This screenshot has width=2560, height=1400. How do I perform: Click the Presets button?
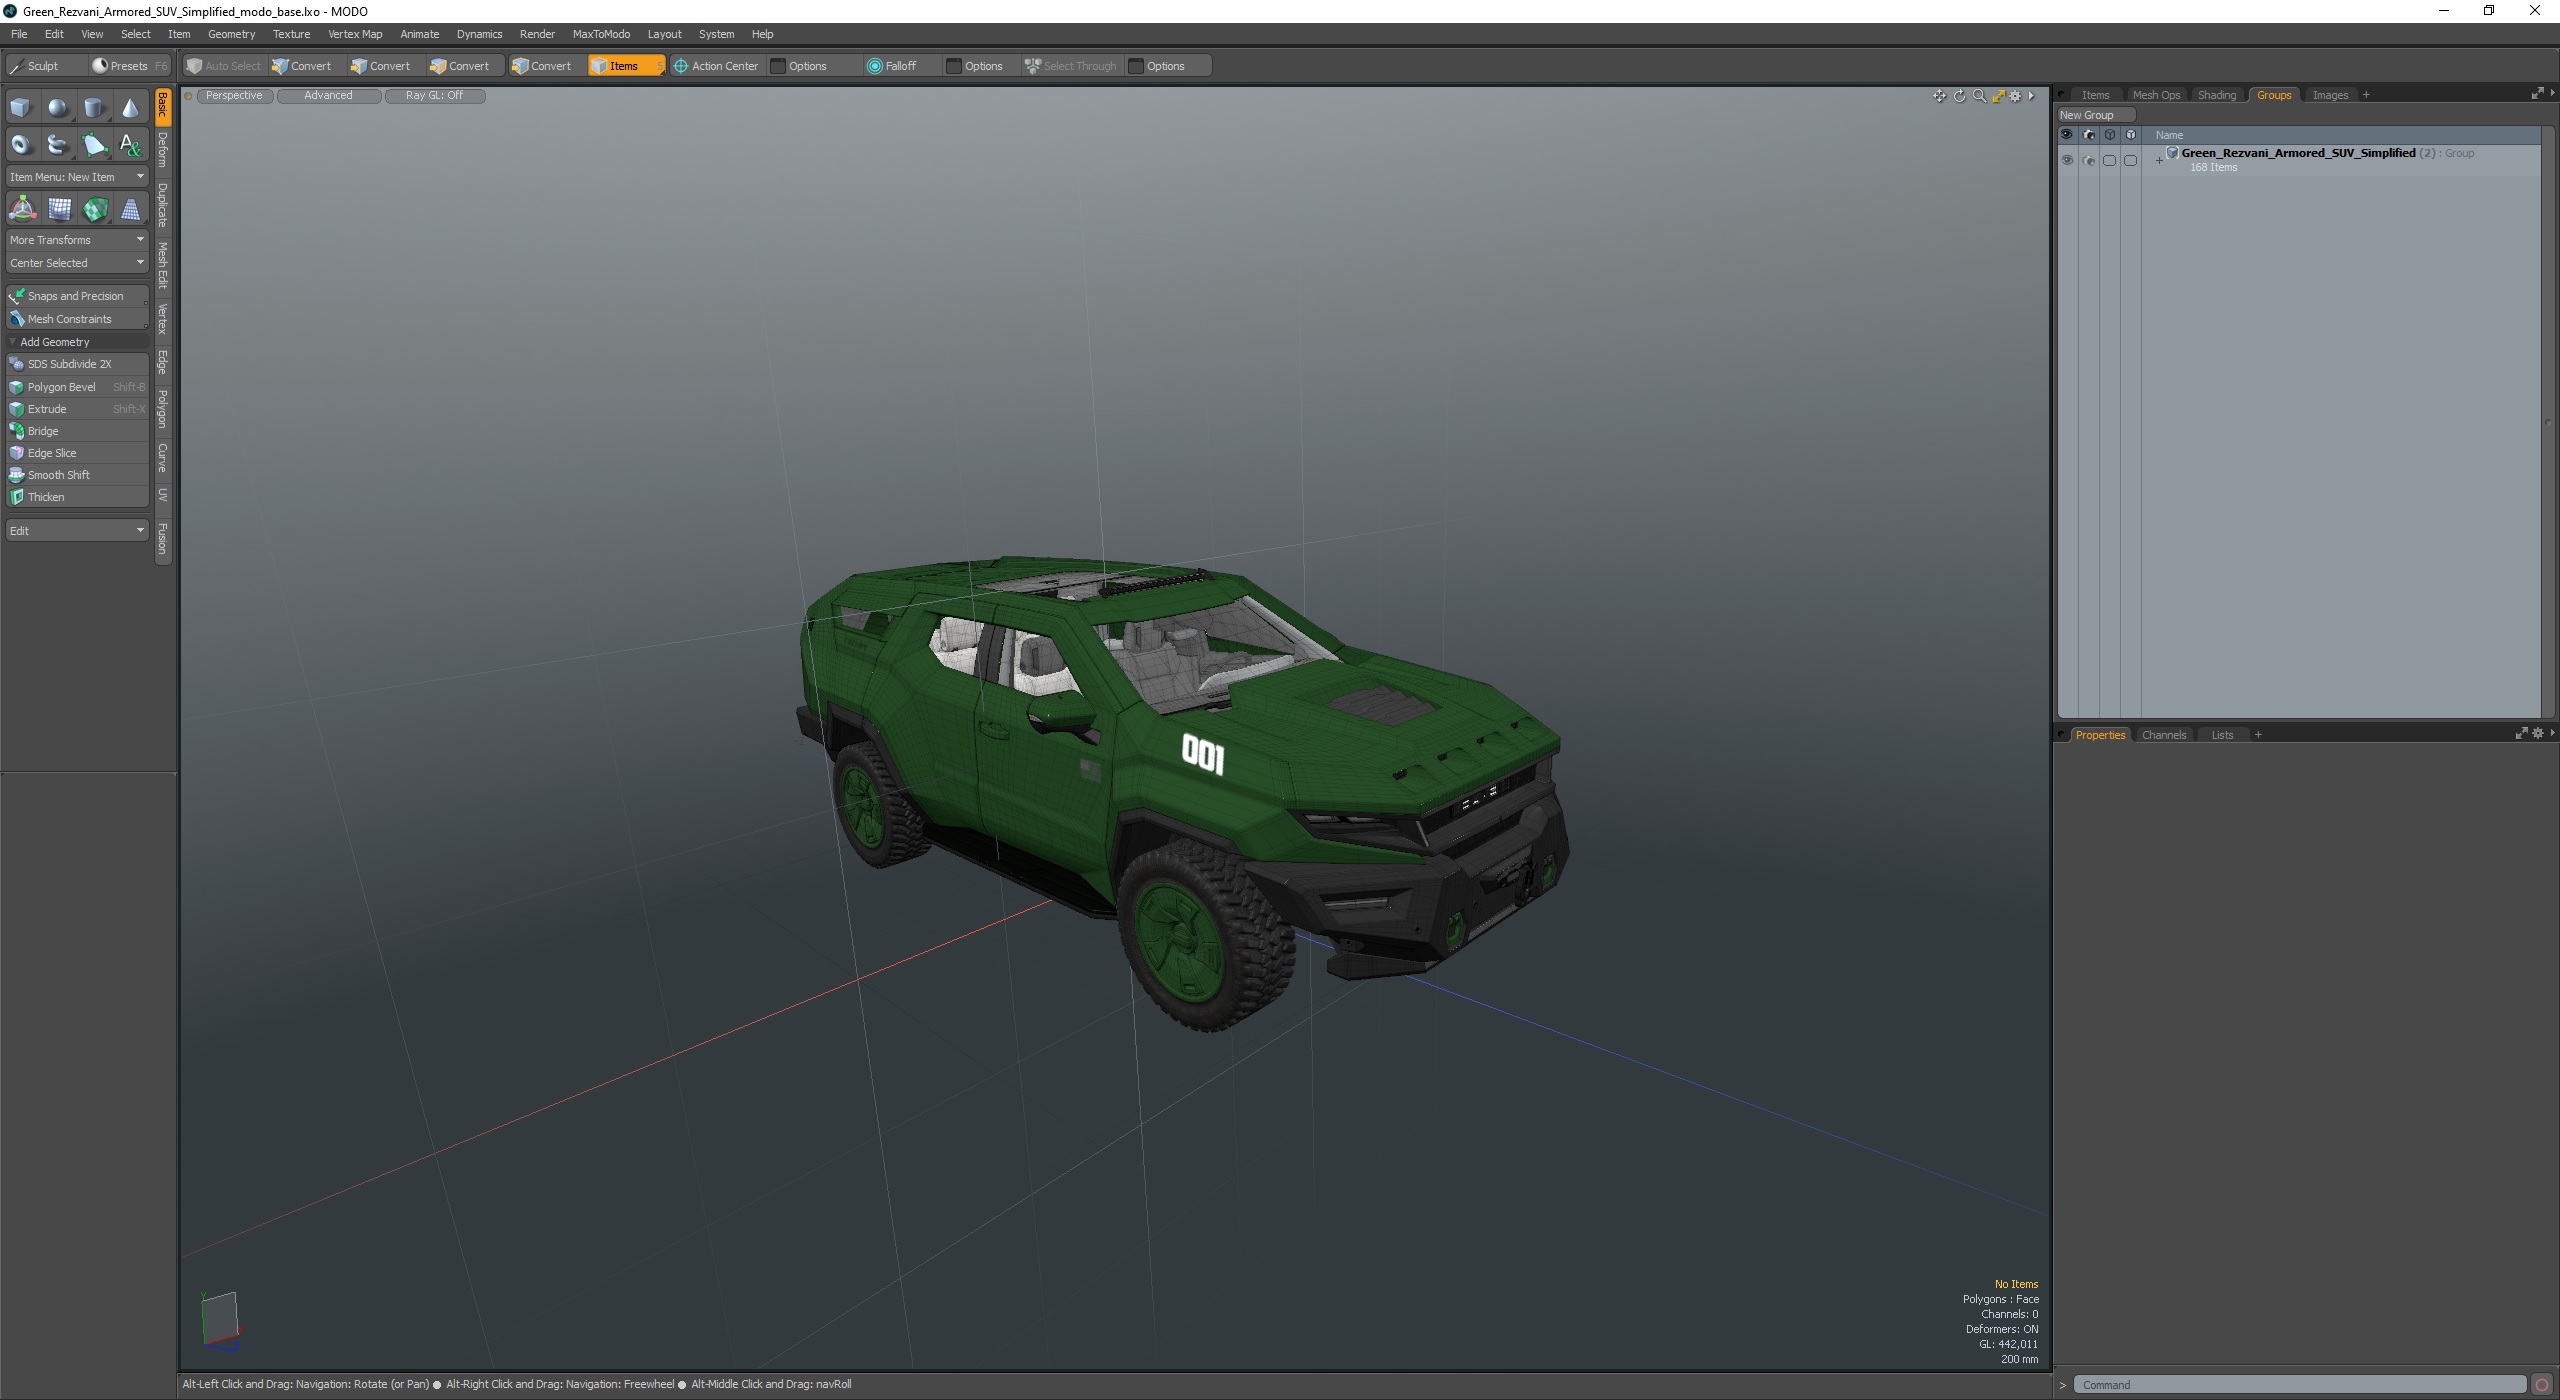pos(129,66)
